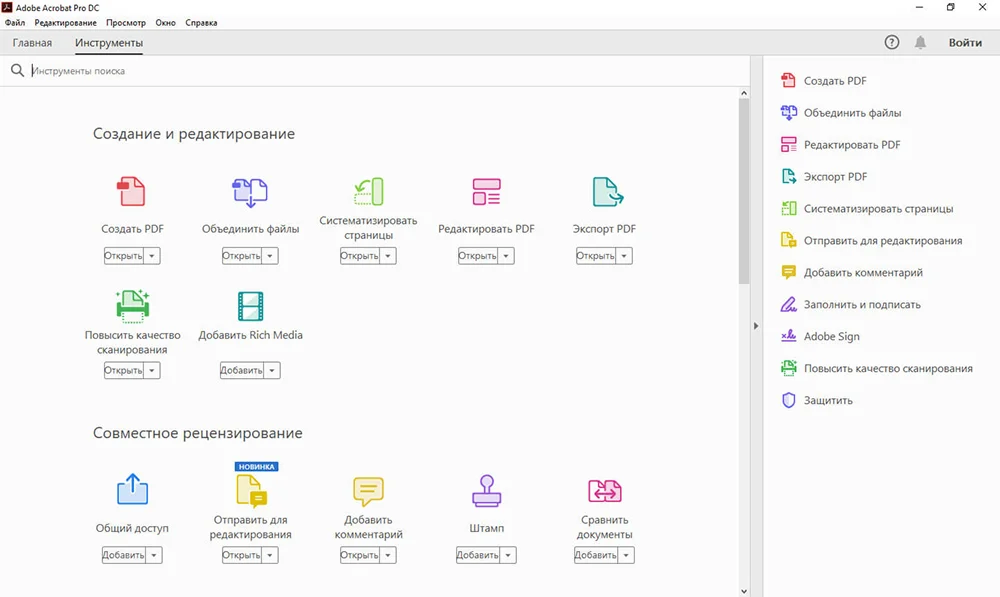Open the Редактирование menu
Screen dimensions: 1000x597
click(66, 22)
